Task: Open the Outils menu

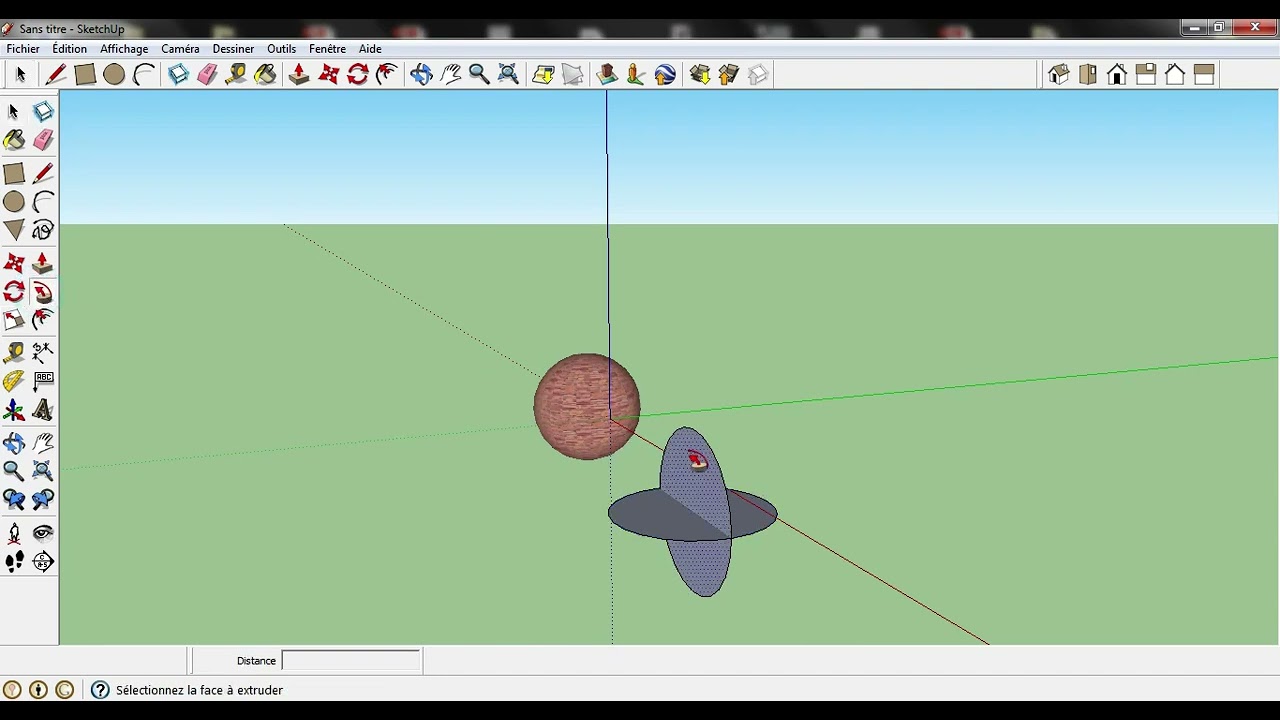Action: 281,48
